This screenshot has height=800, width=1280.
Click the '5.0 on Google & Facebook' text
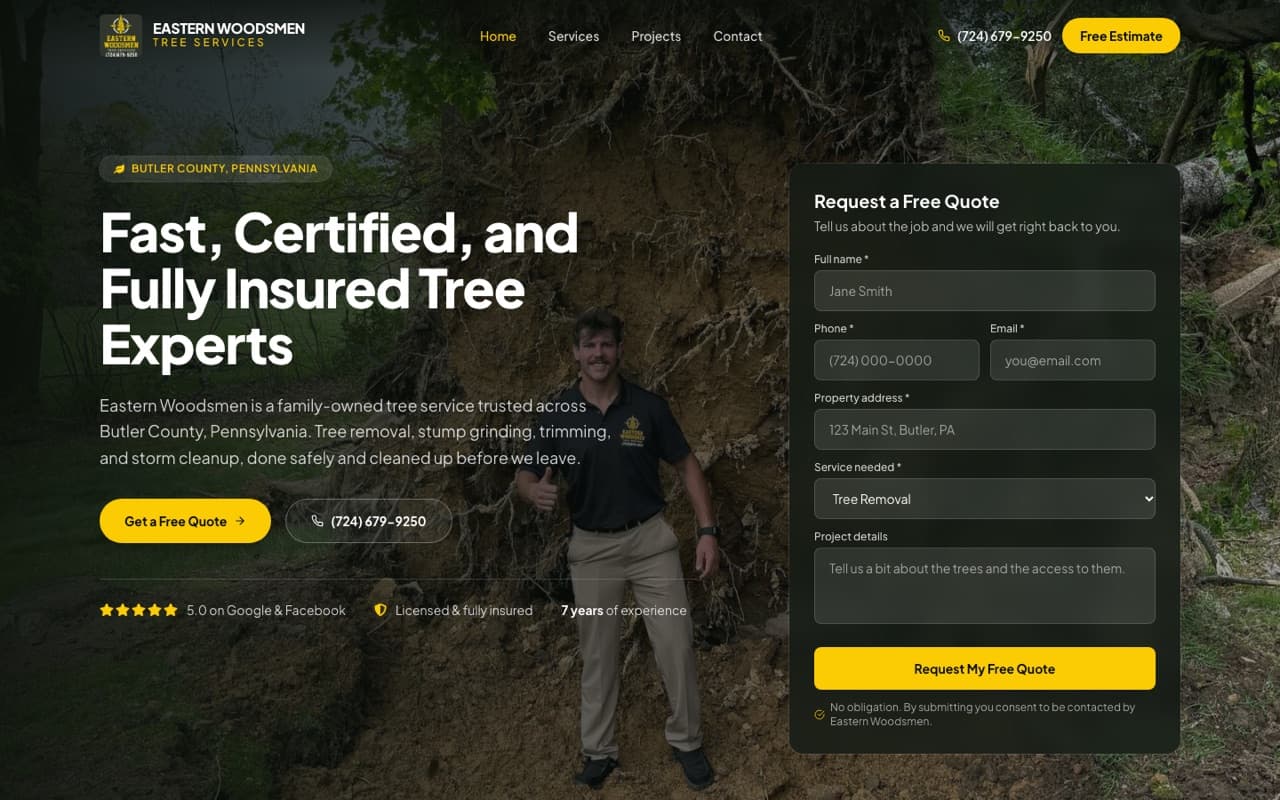(x=266, y=610)
